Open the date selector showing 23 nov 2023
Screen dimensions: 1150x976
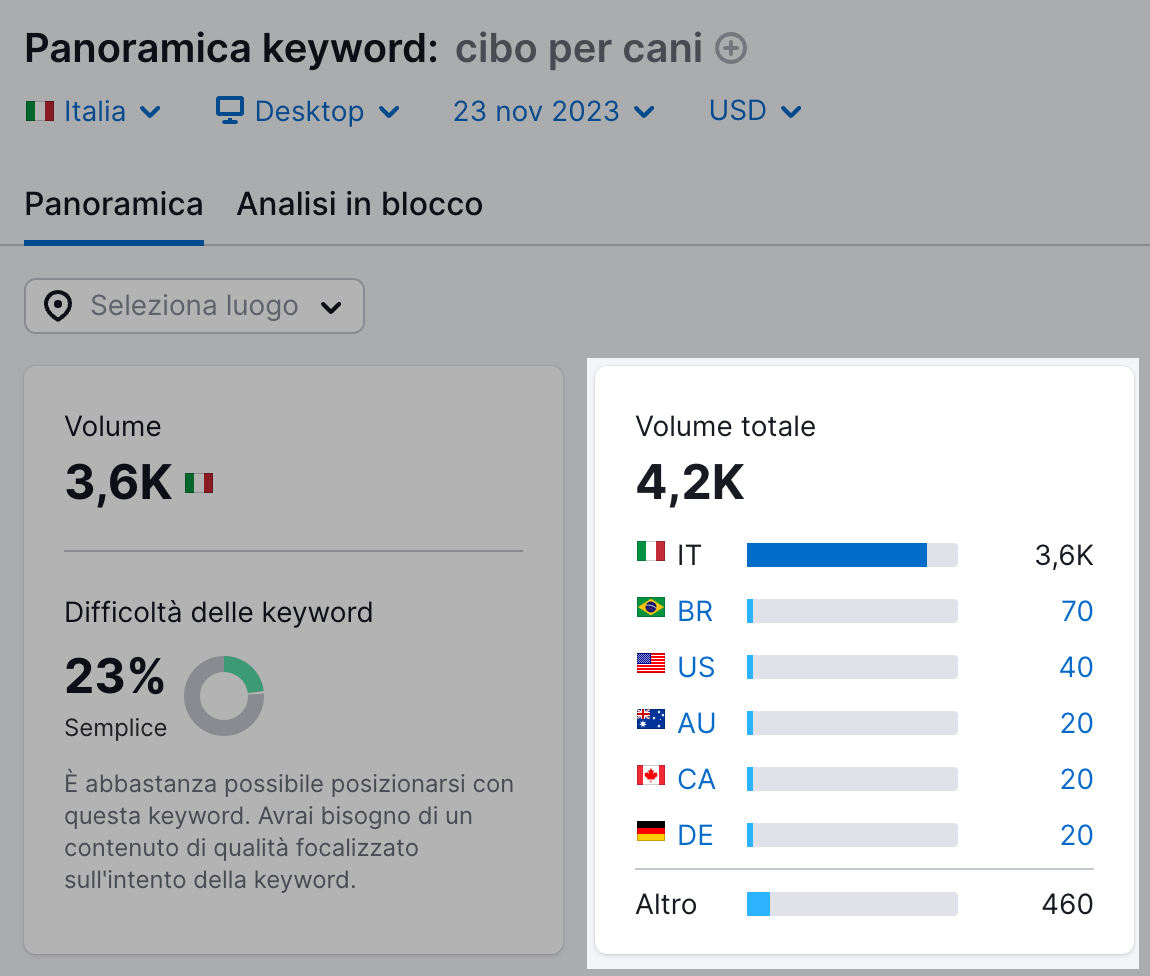[554, 111]
